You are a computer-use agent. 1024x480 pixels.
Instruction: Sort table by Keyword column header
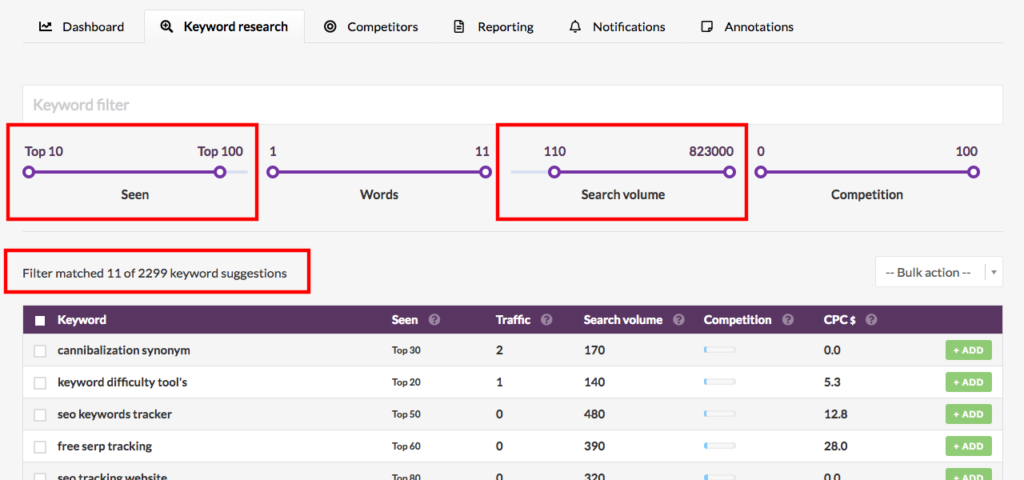pos(82,320)
